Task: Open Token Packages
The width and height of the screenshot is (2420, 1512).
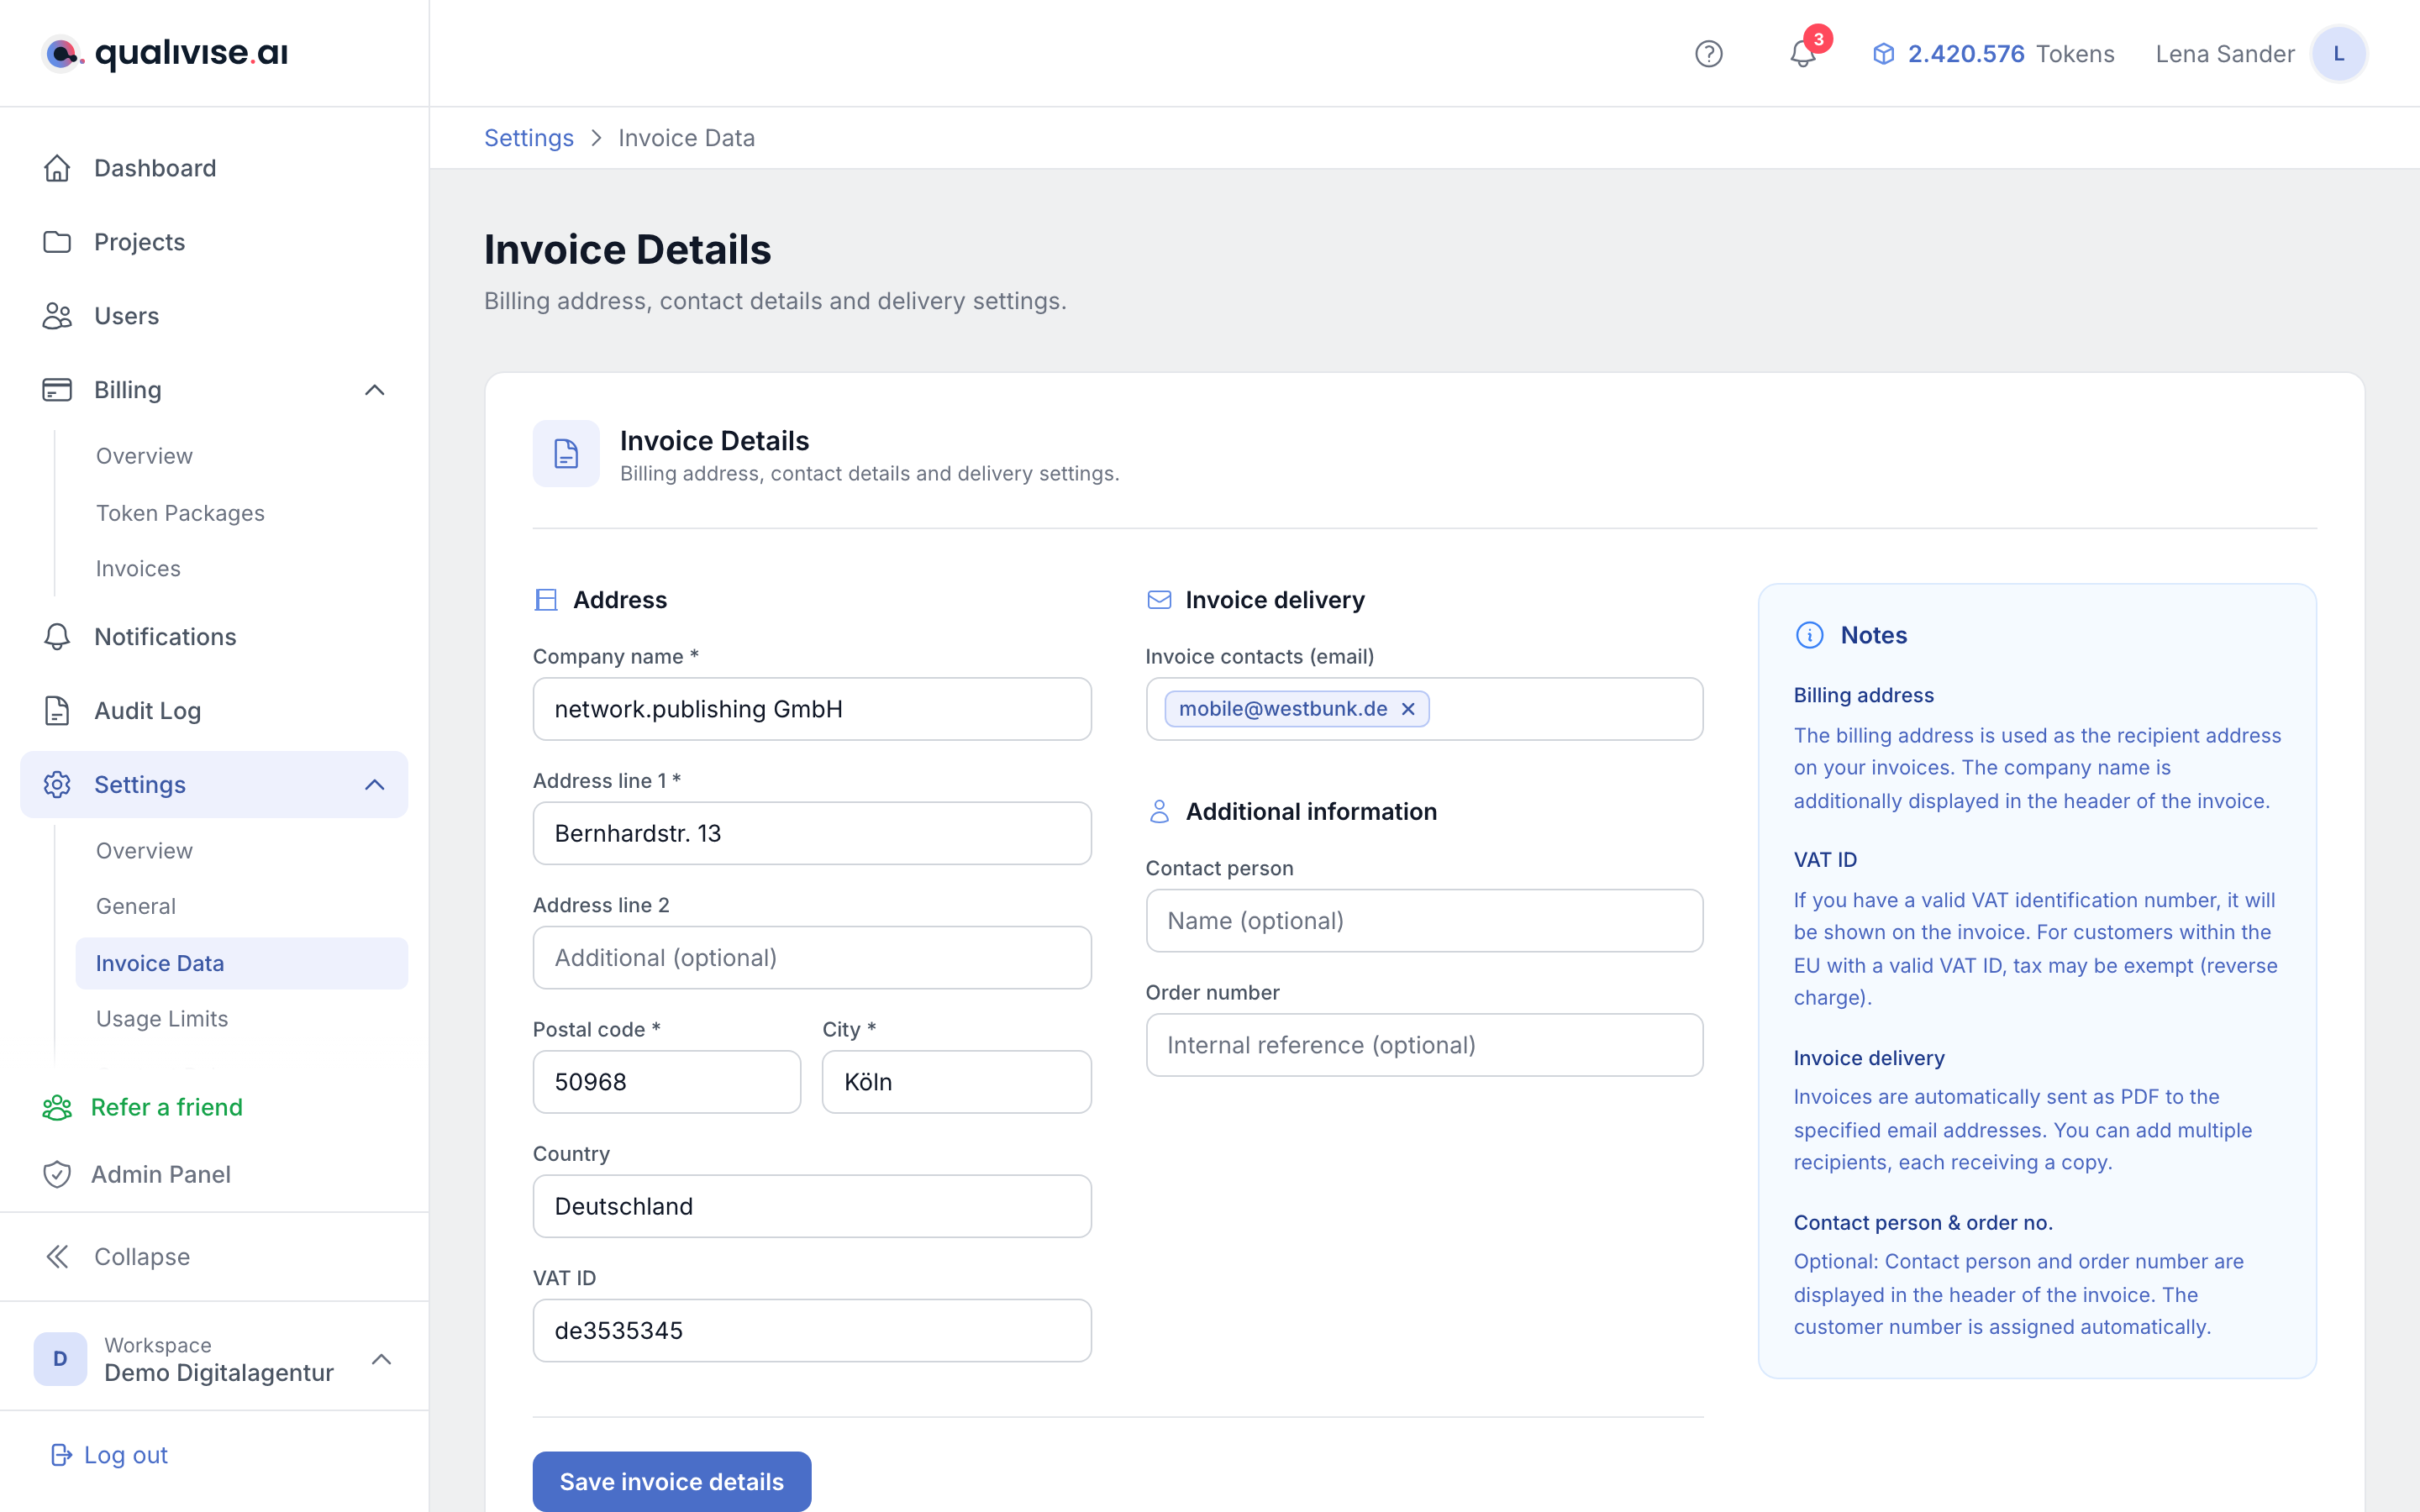Action: click(x=180, y=513)
